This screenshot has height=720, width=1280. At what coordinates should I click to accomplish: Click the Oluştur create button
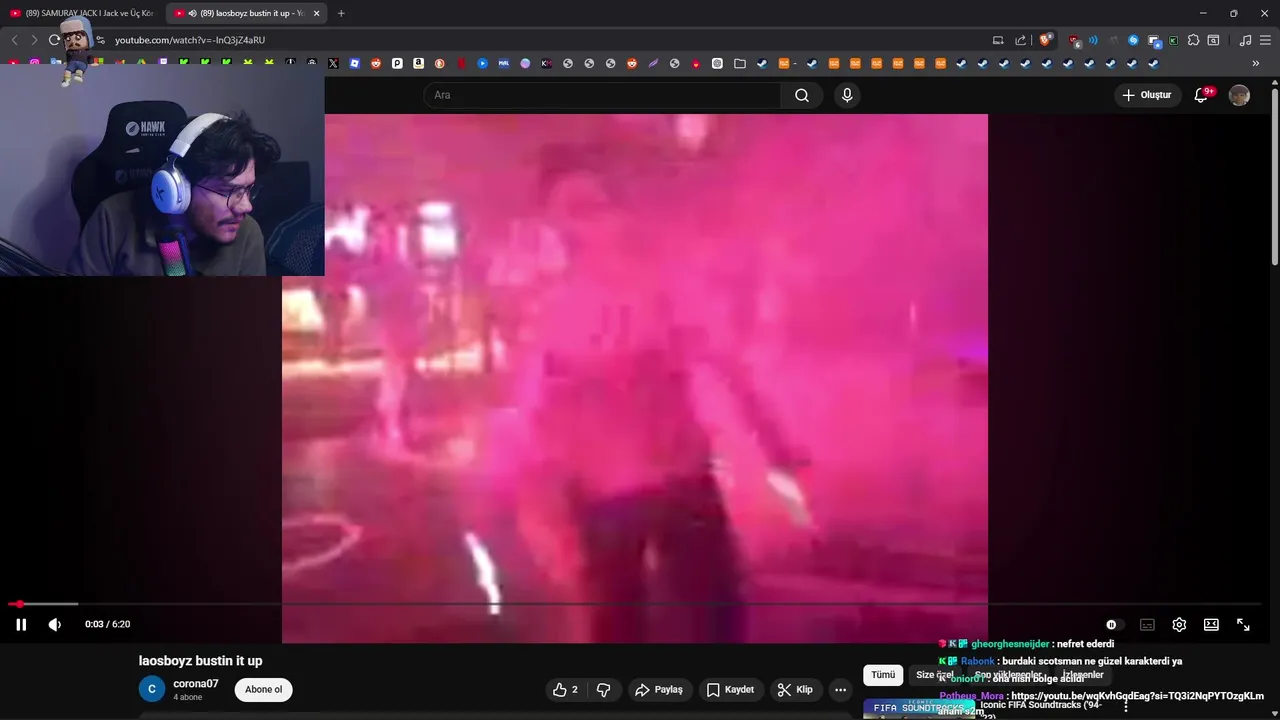pos(1147,95)
